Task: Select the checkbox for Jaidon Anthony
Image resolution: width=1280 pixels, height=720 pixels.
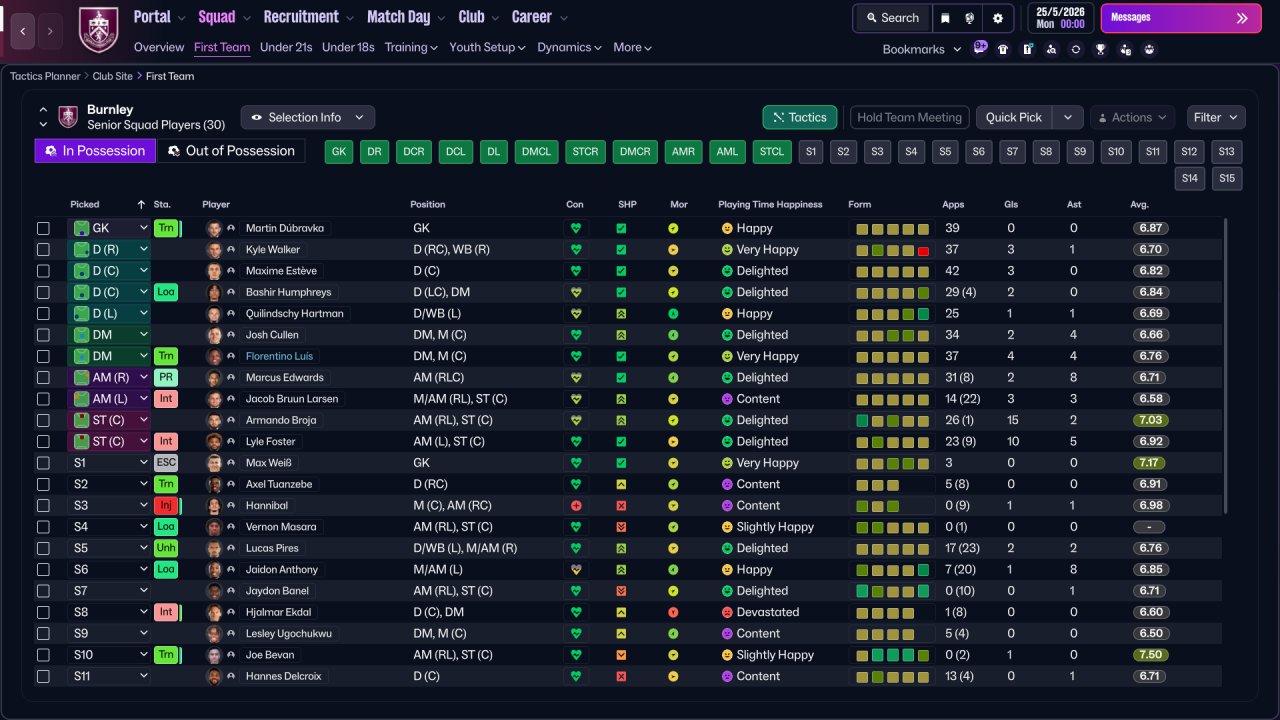Action: [x=43, y=570]
